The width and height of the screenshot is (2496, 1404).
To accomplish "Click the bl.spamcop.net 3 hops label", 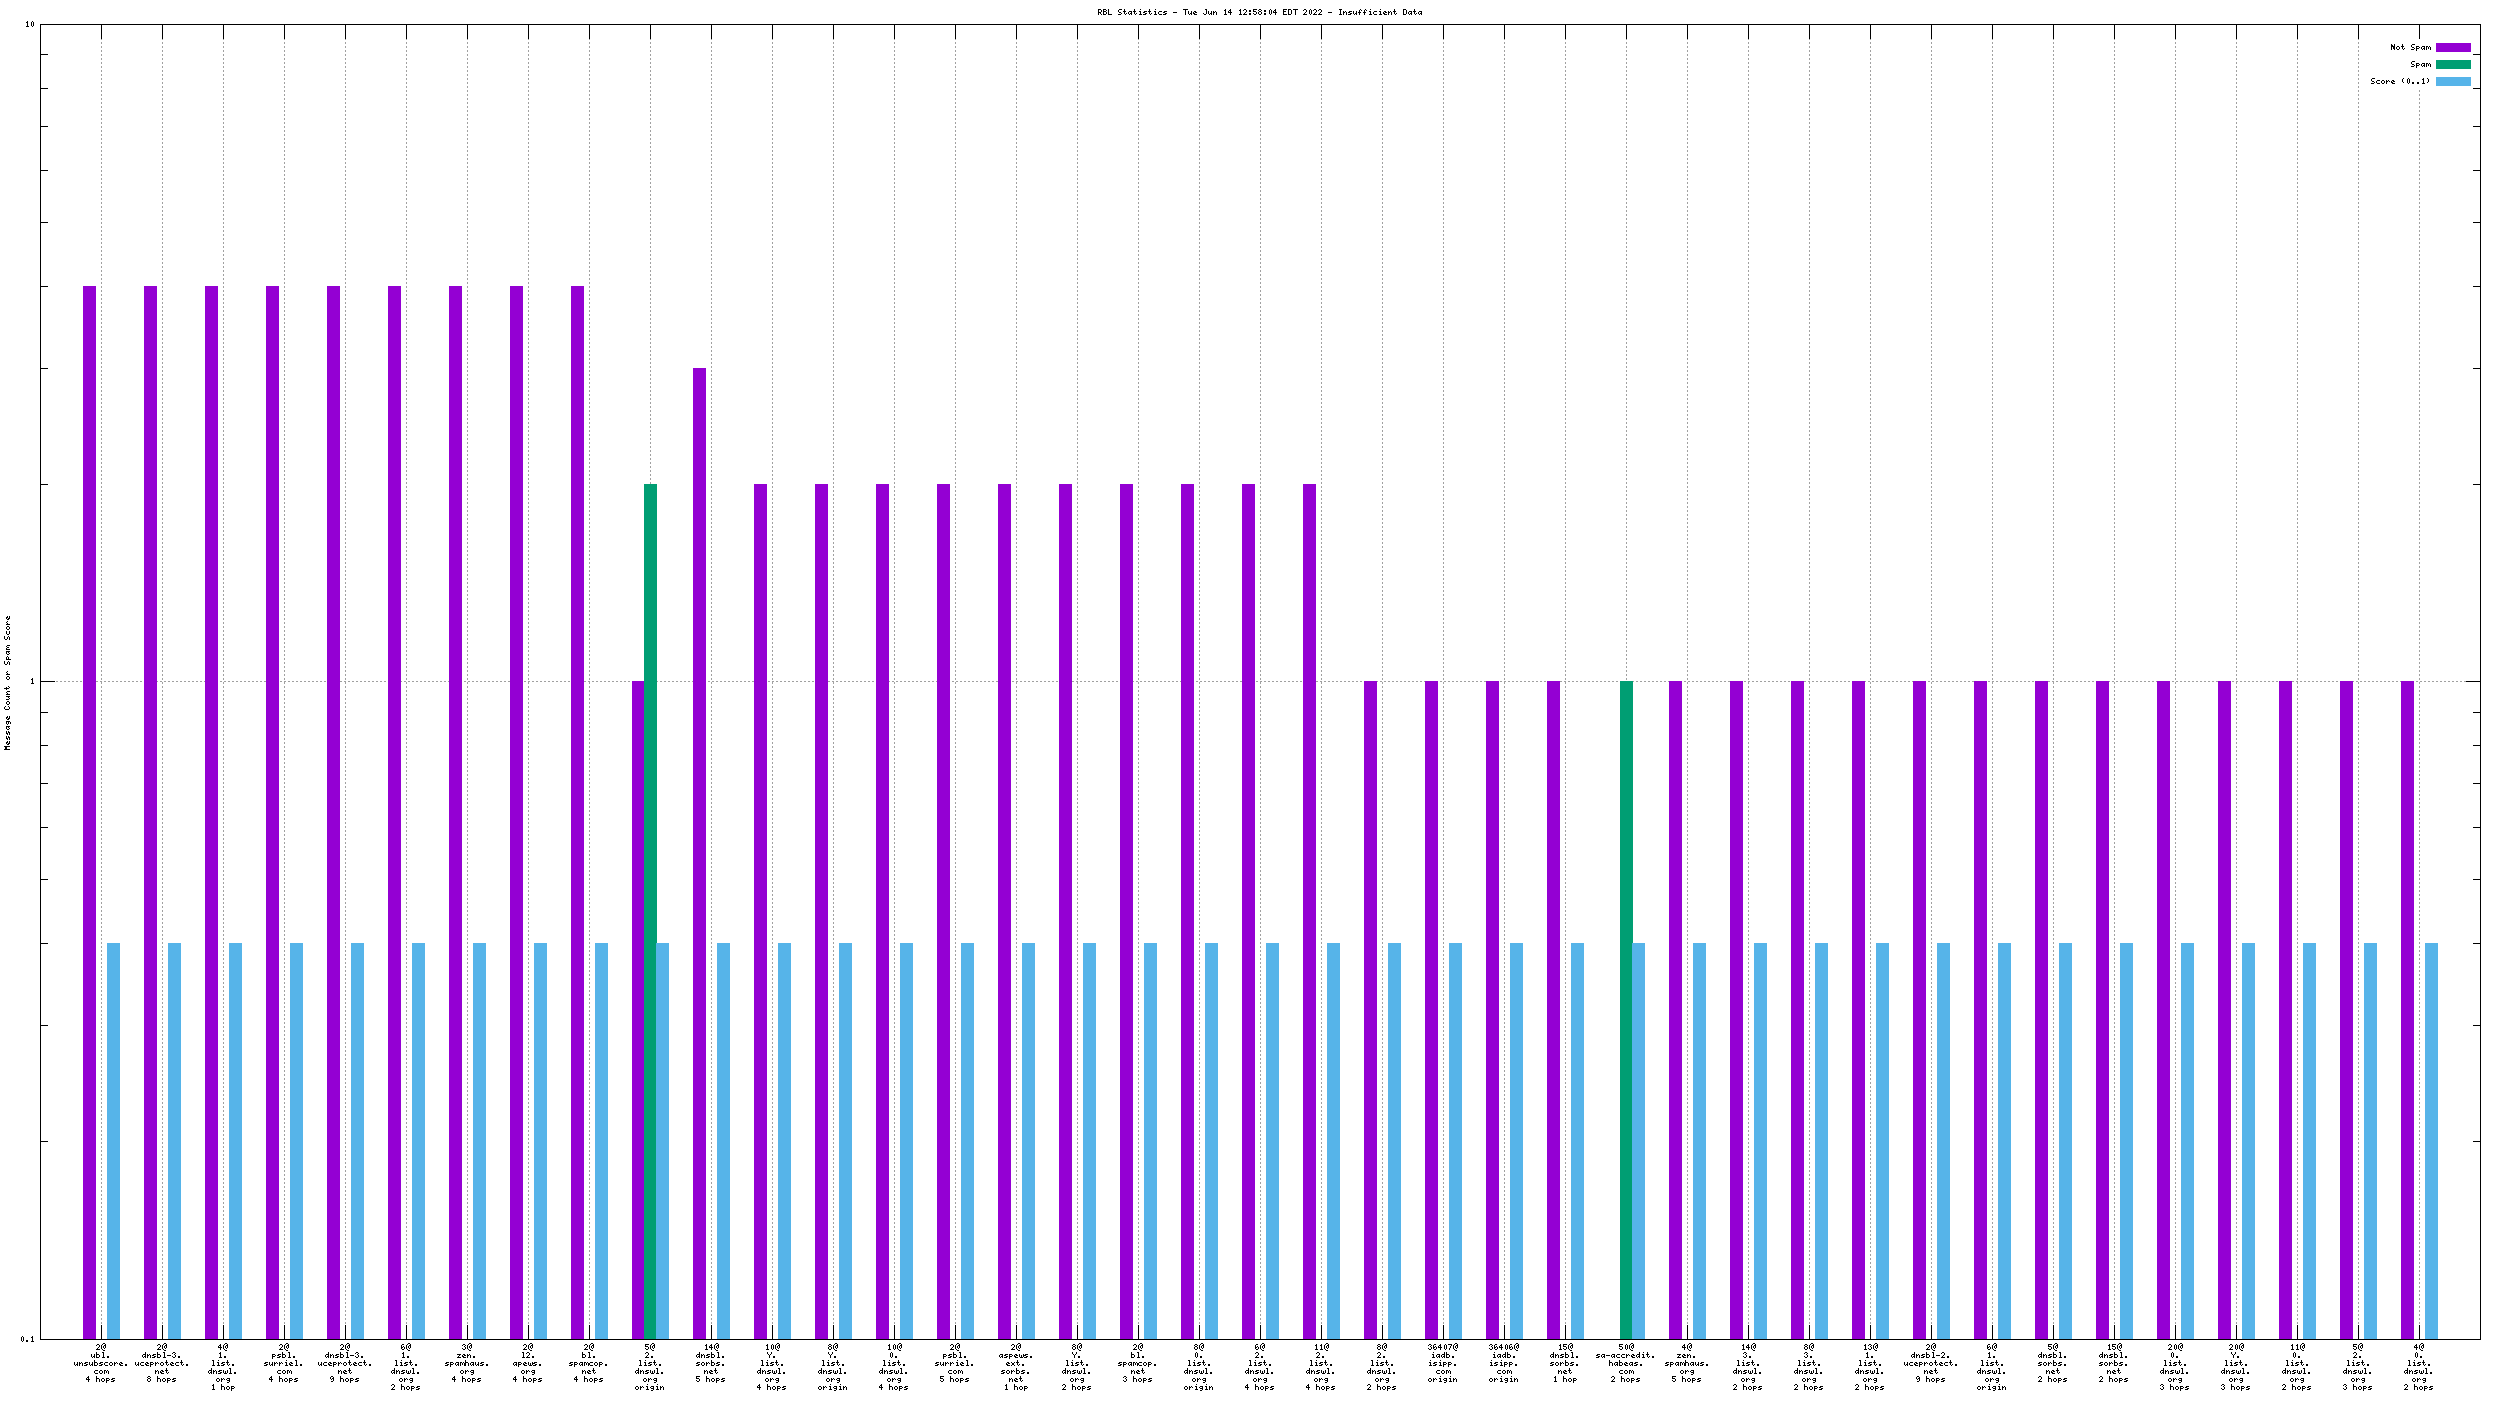I will (1137, 1363).
